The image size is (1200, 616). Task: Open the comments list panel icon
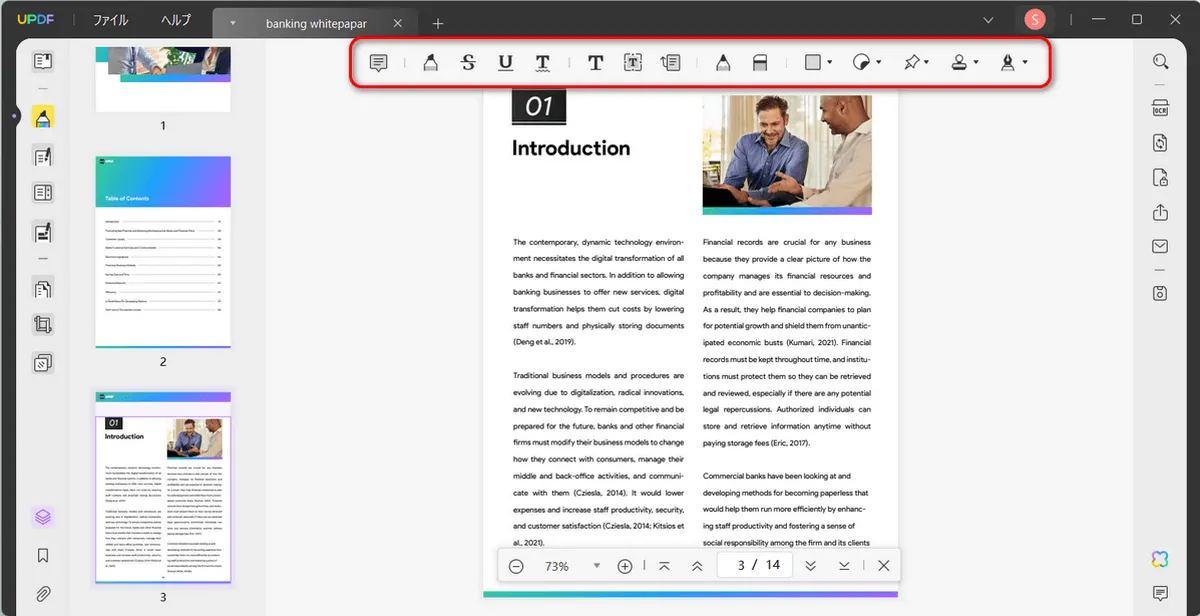(1160, 593)
